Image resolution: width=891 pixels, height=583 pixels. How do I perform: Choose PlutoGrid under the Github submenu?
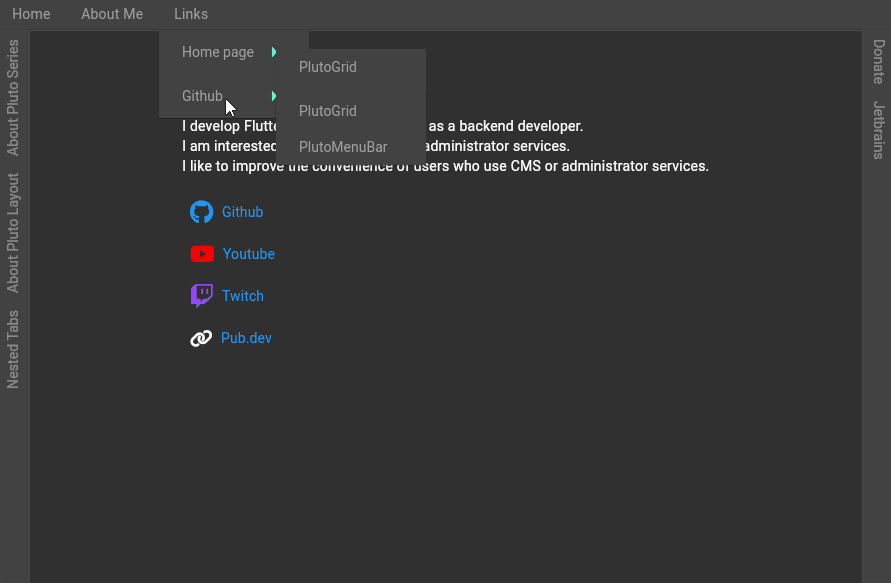tap(327, 111)
